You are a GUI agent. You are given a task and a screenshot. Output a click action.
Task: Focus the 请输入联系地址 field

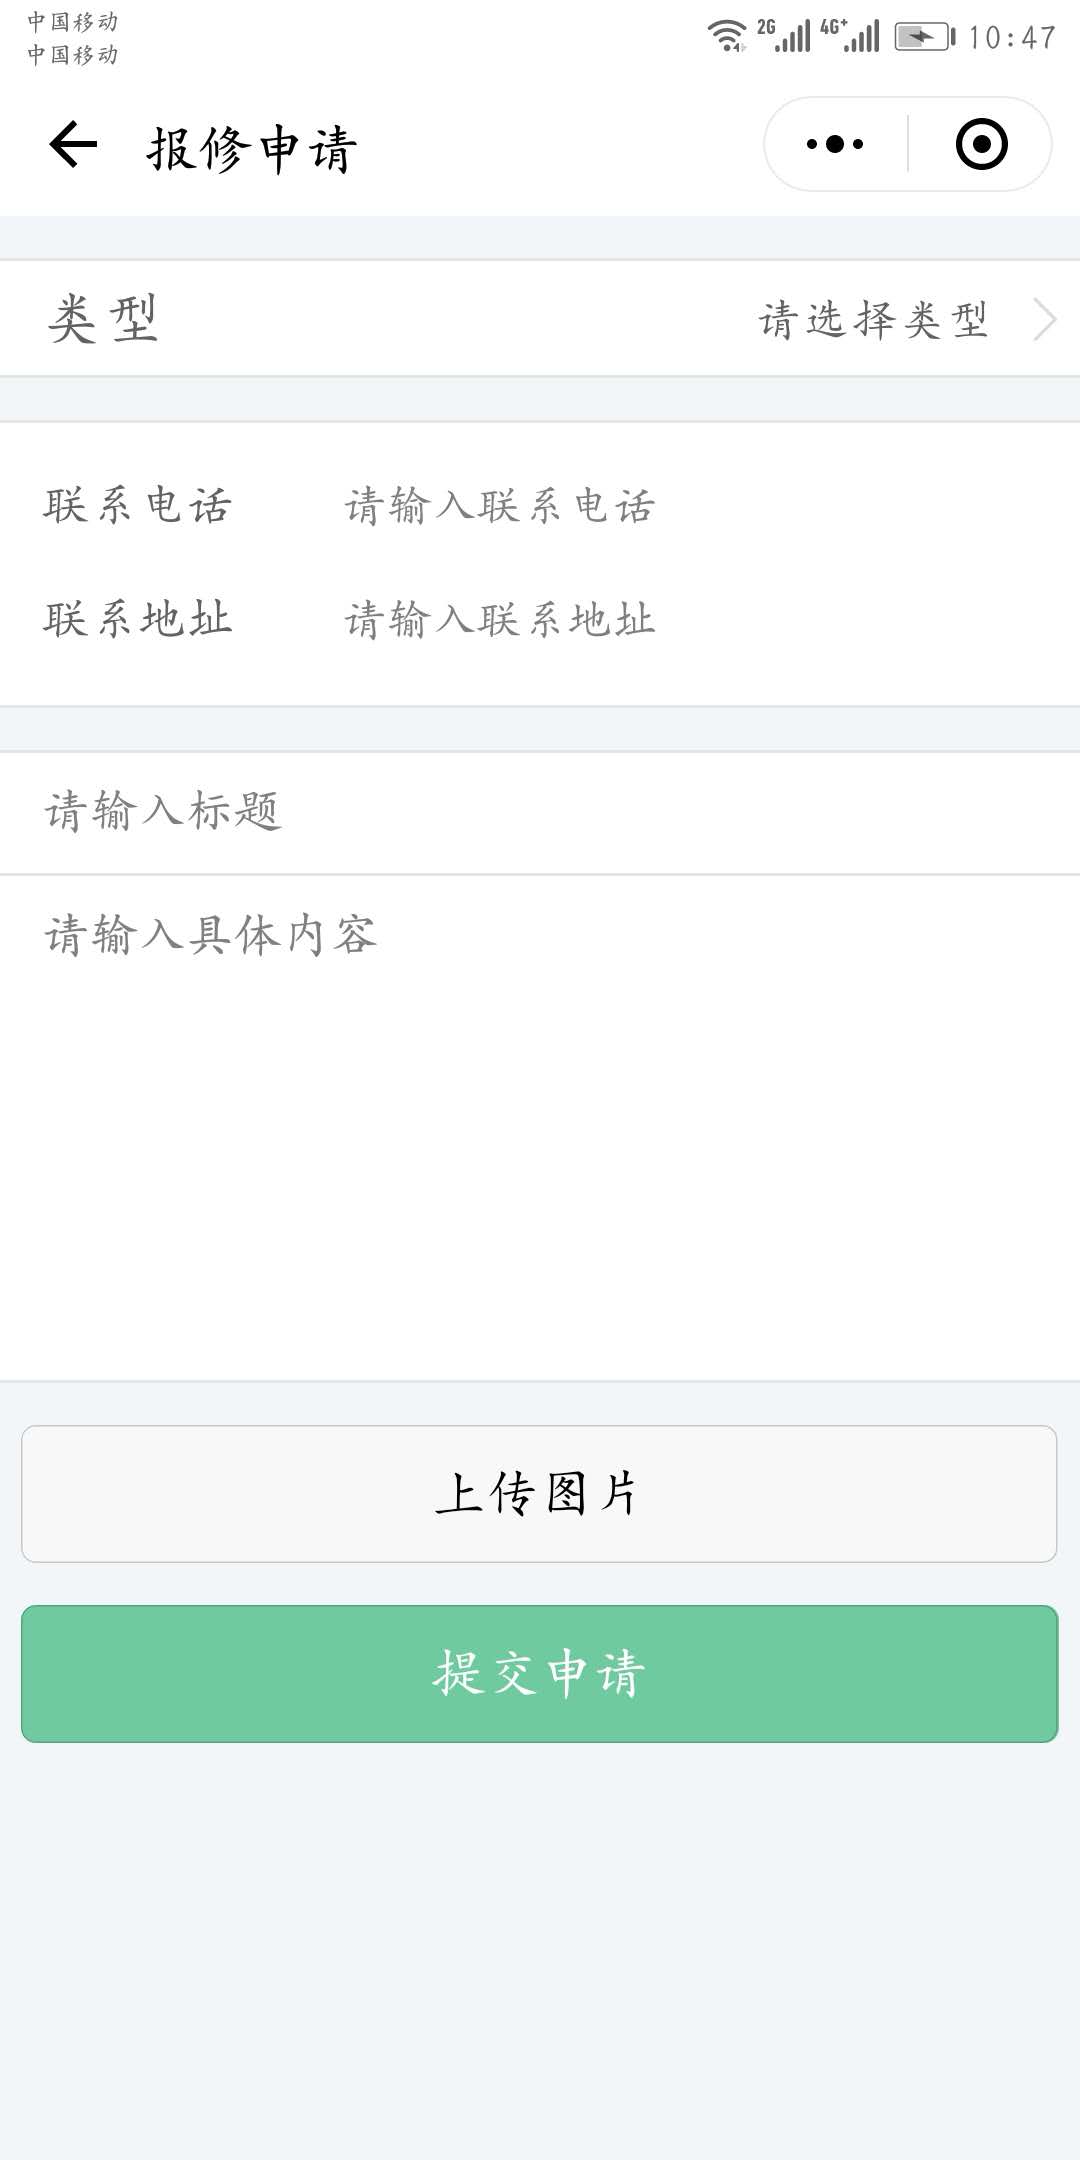tap(690, 620)
